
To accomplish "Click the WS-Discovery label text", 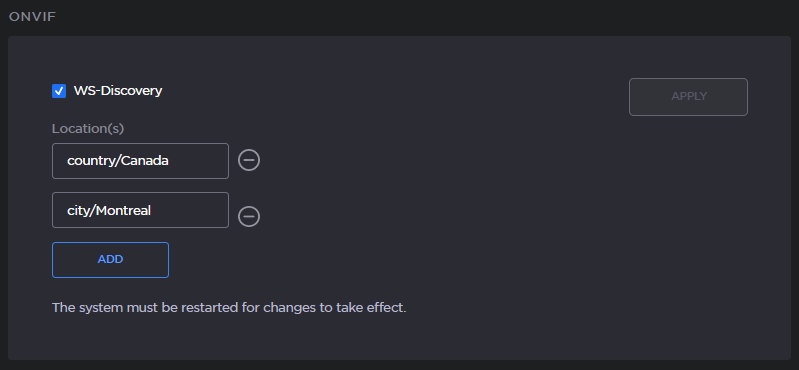I will (118, 91).
